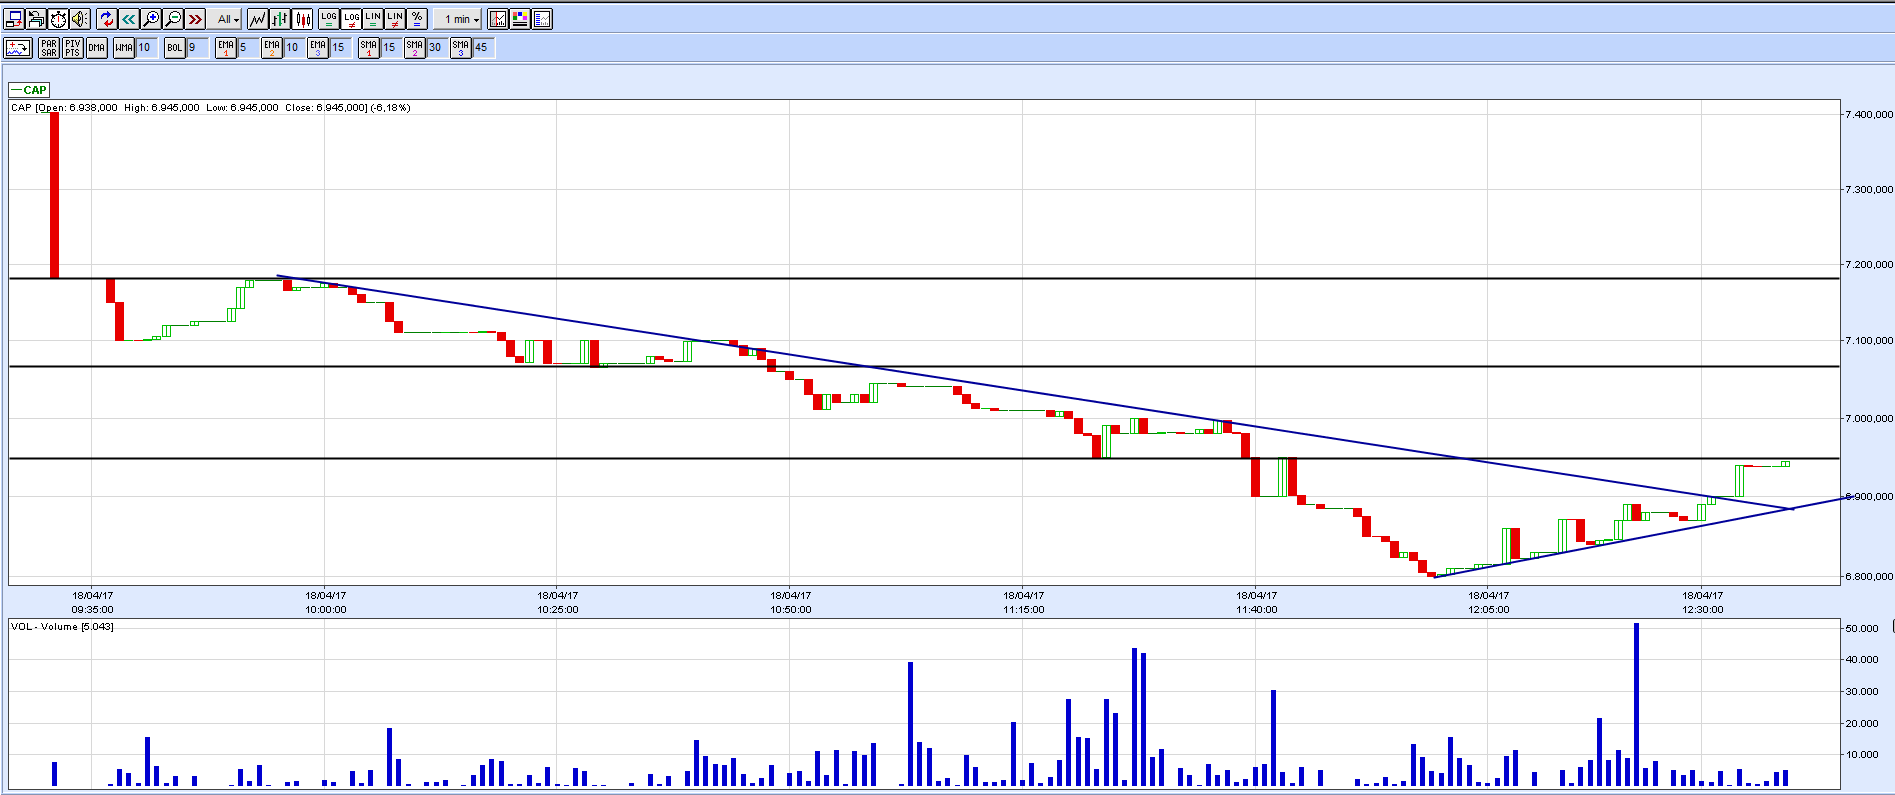Shift chart back with green double-left arrows
1895x795 pixels.
(x=129, y=19)
